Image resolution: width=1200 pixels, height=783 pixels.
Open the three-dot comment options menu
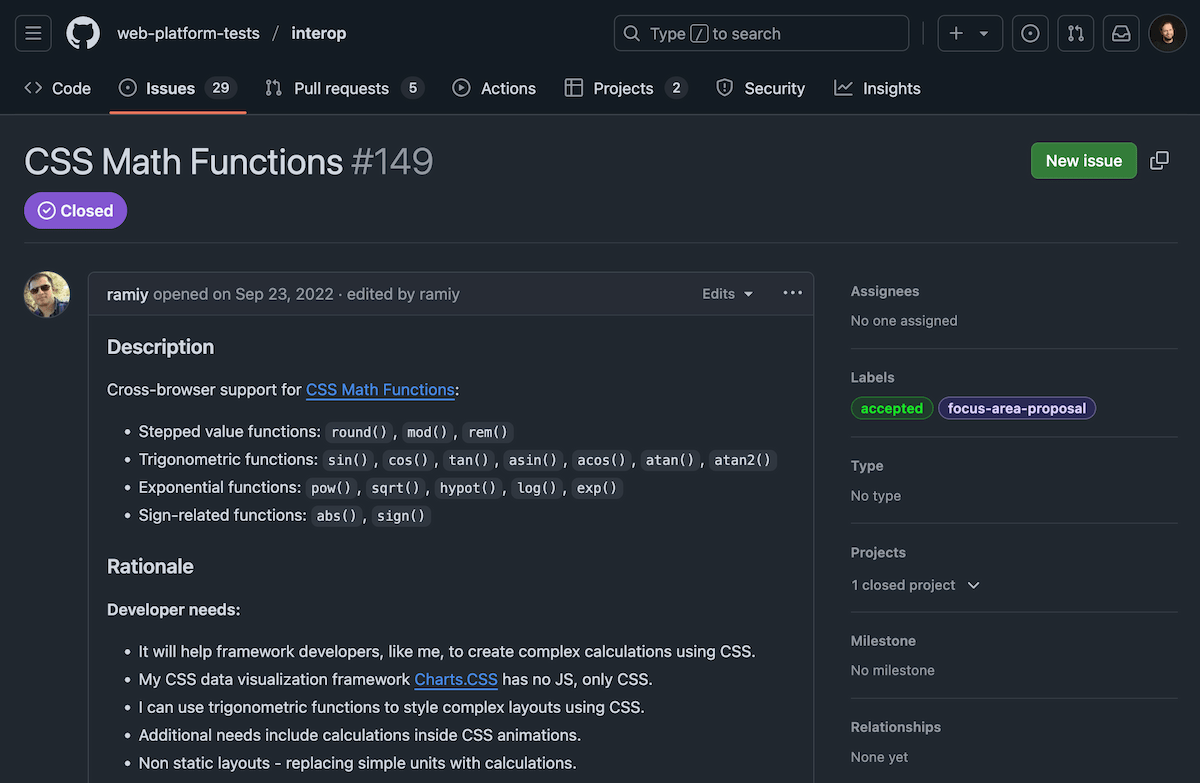792,293
